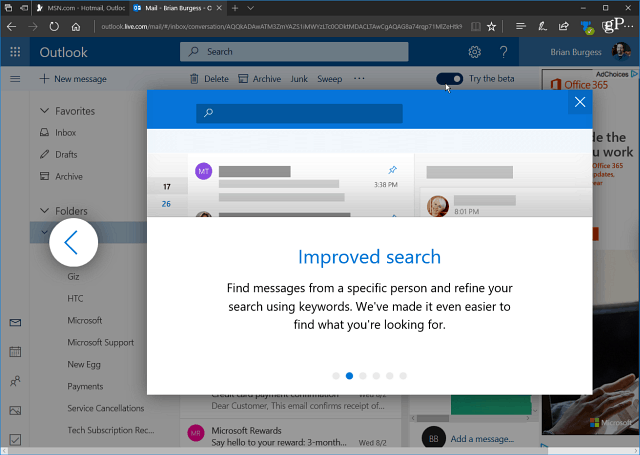Select the fifth carousel page dot
This screenshot has height=455, width=640.
pos(390,376)
